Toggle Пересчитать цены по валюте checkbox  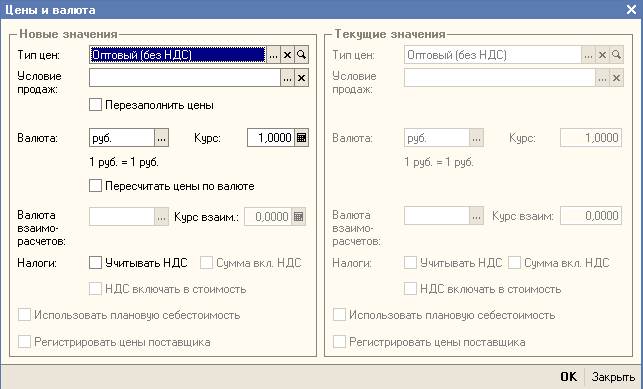pos(95,186)
